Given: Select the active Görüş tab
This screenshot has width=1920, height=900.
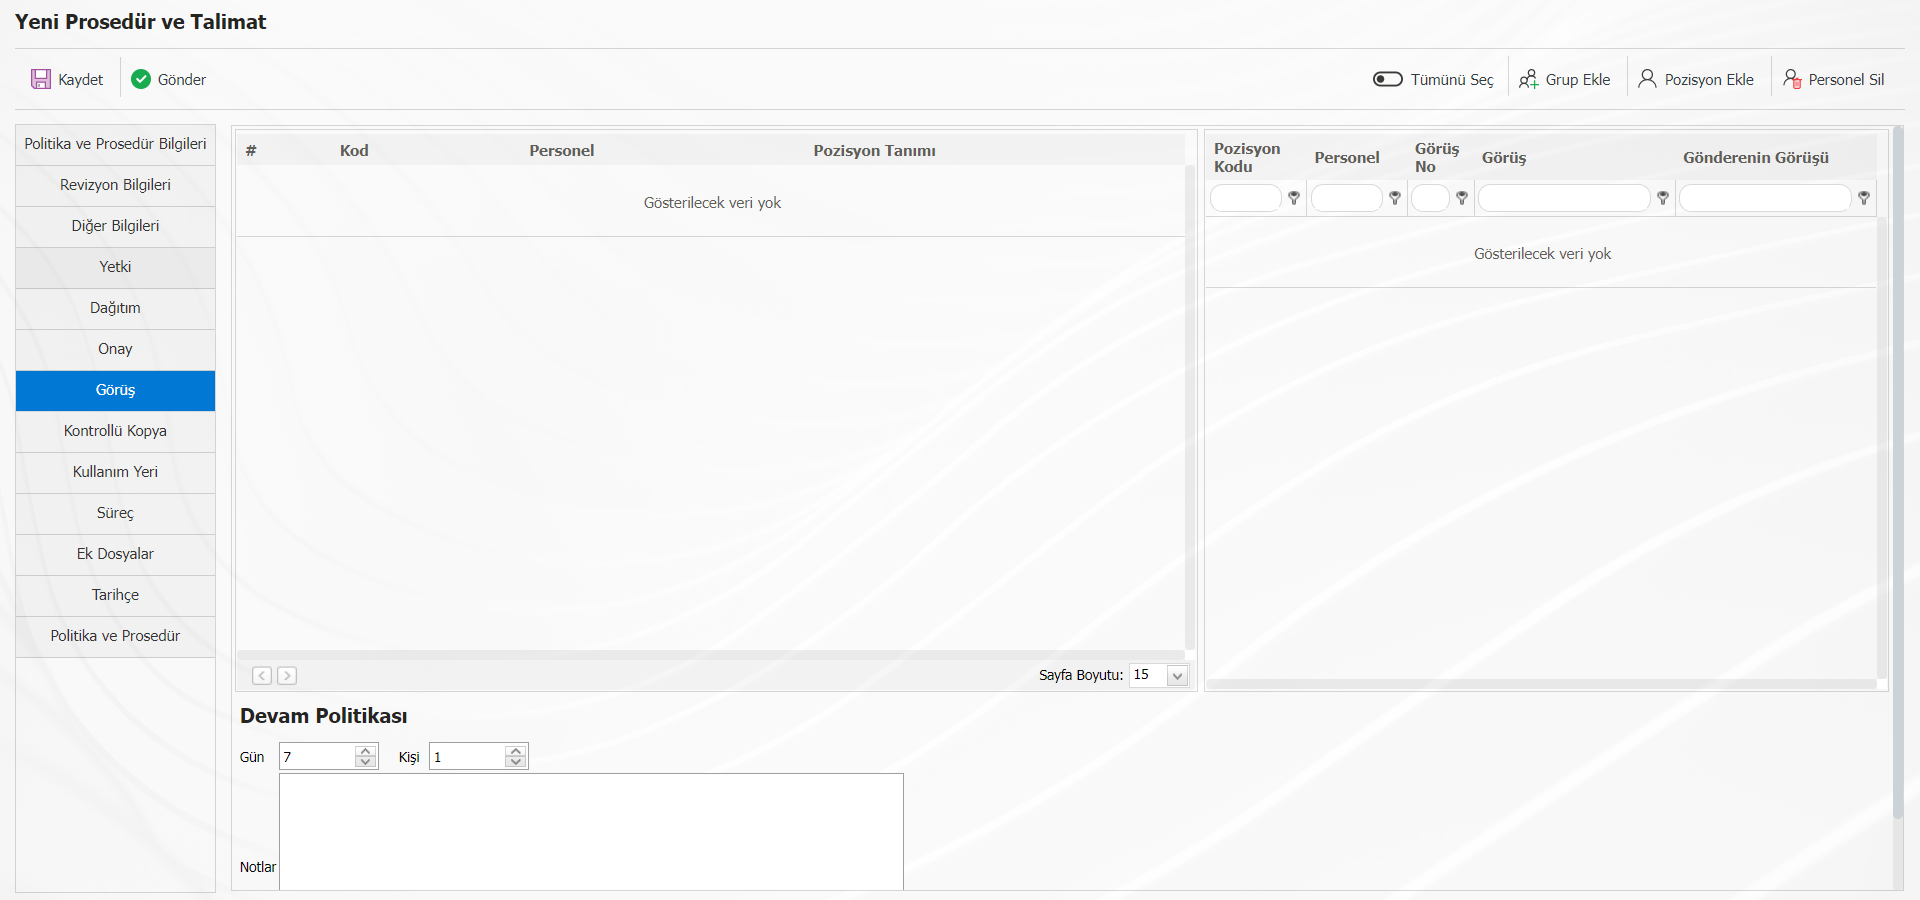Looking at the screenshot, I should 115,390.
